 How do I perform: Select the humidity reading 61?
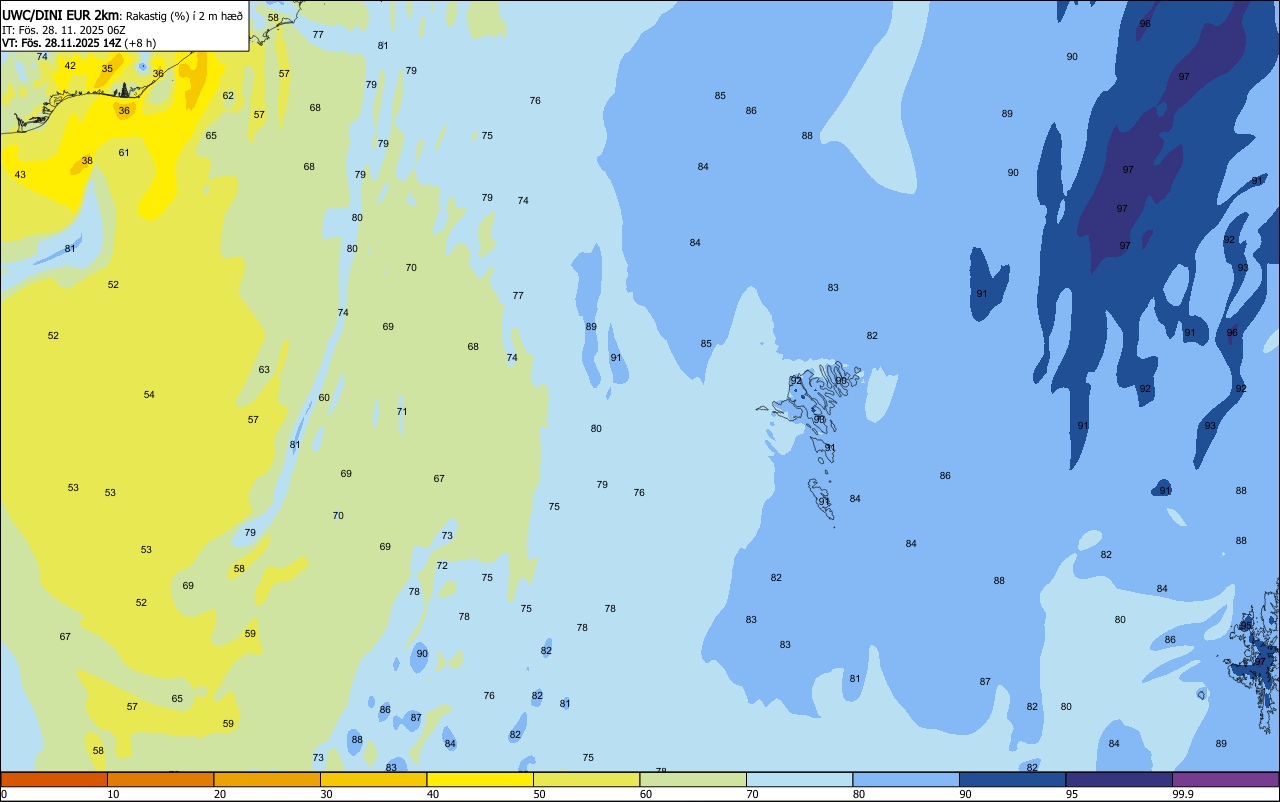click(x=124, y=153)
